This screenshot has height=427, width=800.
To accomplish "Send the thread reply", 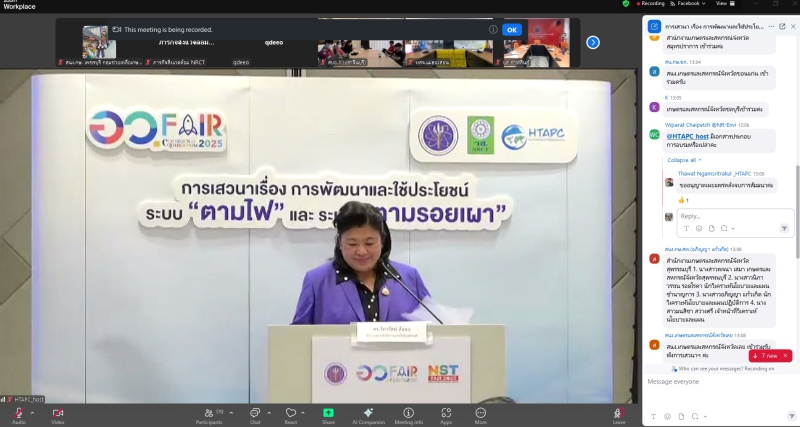I will point(785,229).
